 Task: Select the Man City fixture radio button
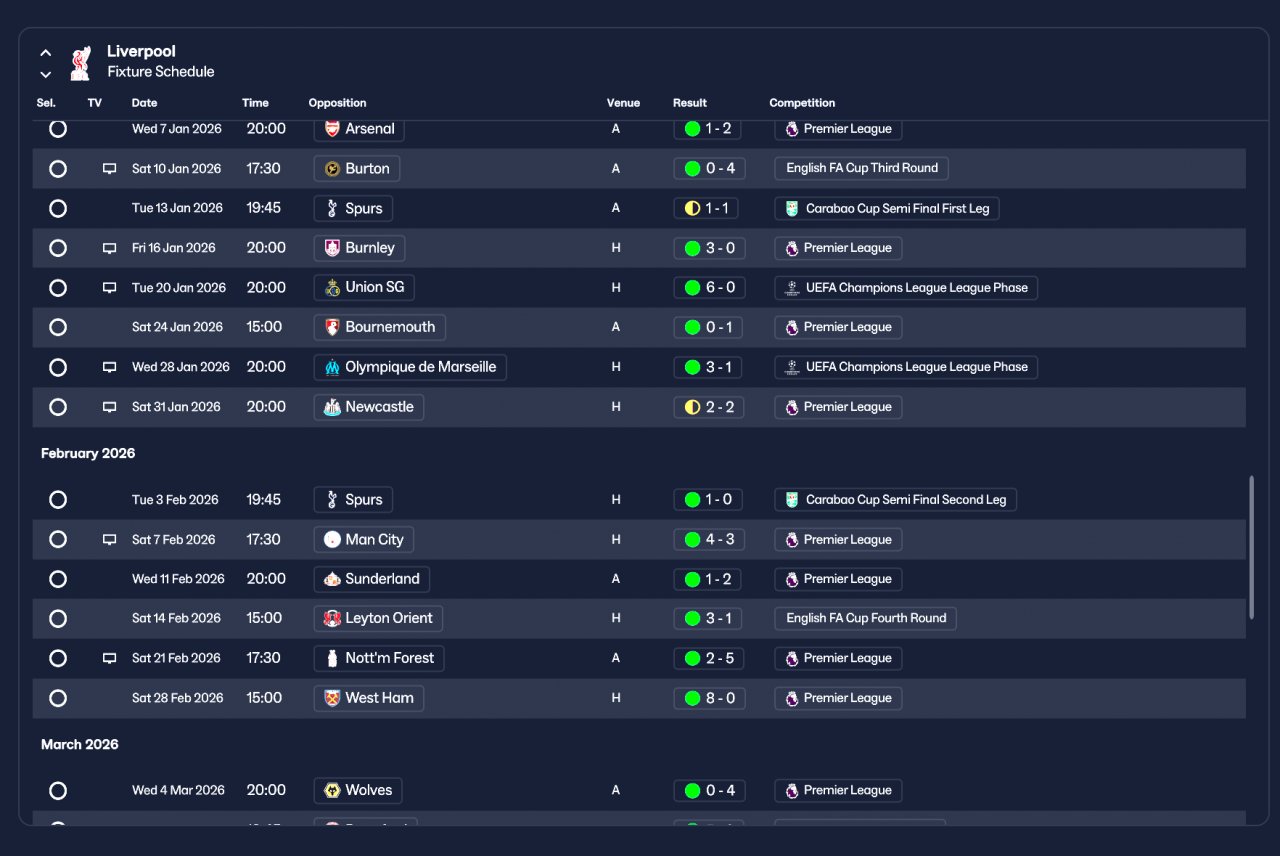click(x=58, y=540)
